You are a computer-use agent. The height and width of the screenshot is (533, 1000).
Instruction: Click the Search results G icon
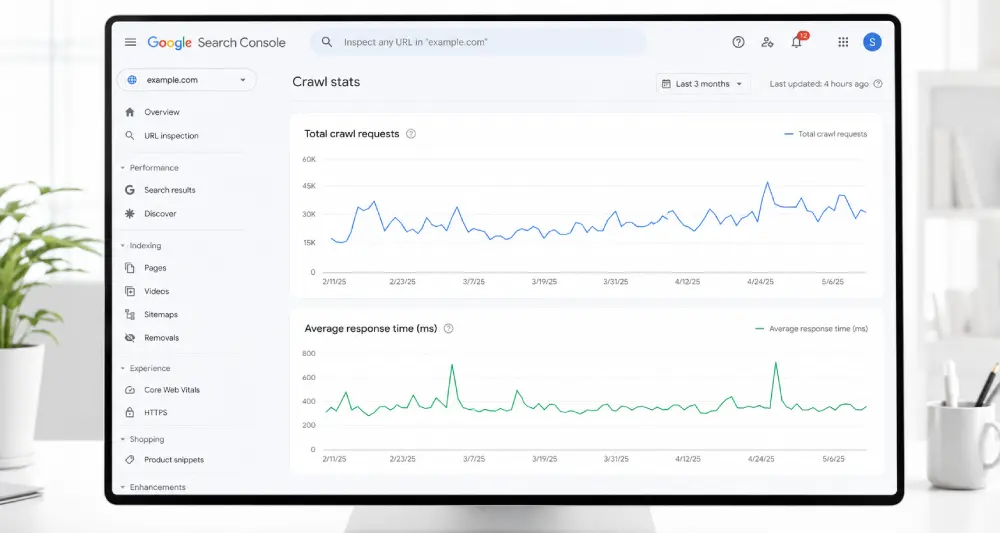click(130, 190)
